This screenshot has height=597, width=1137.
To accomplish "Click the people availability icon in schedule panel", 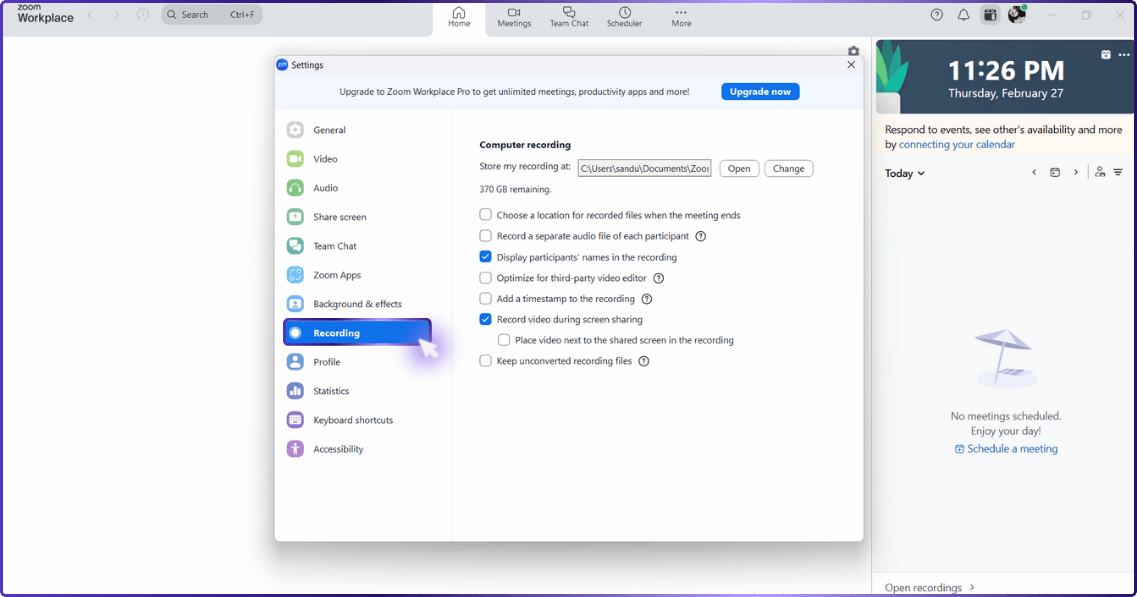I will pos(1100,173).
